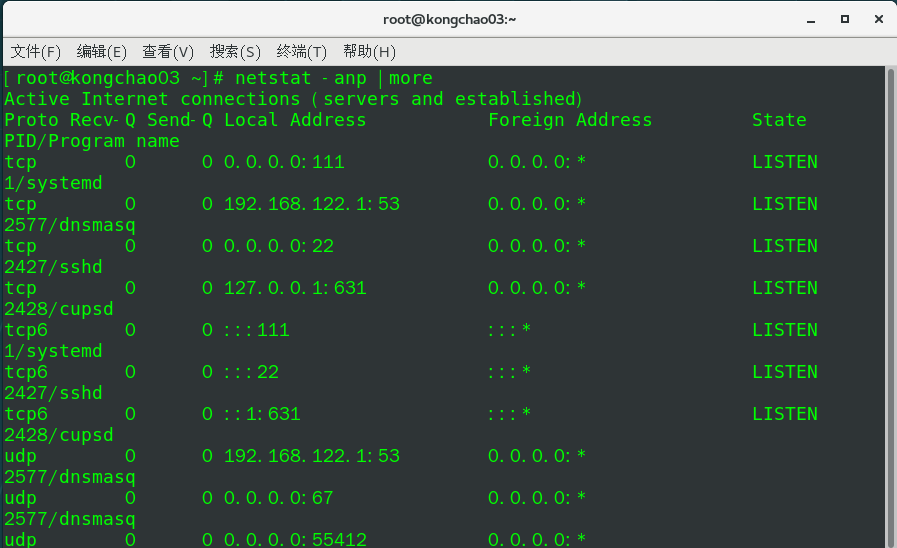Close the terminal window
Image resolution: width=897 pixels, height=548 pixels.
point(879,19)
